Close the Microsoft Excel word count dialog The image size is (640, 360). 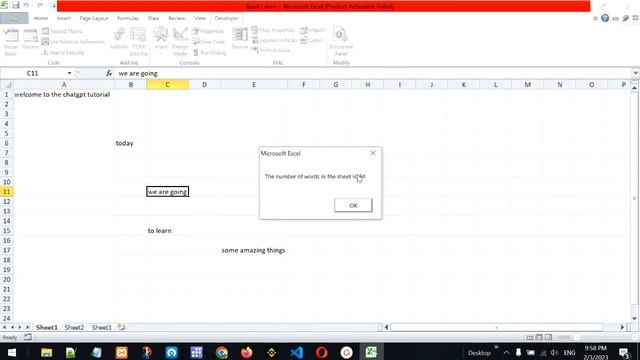click(373, 153)
